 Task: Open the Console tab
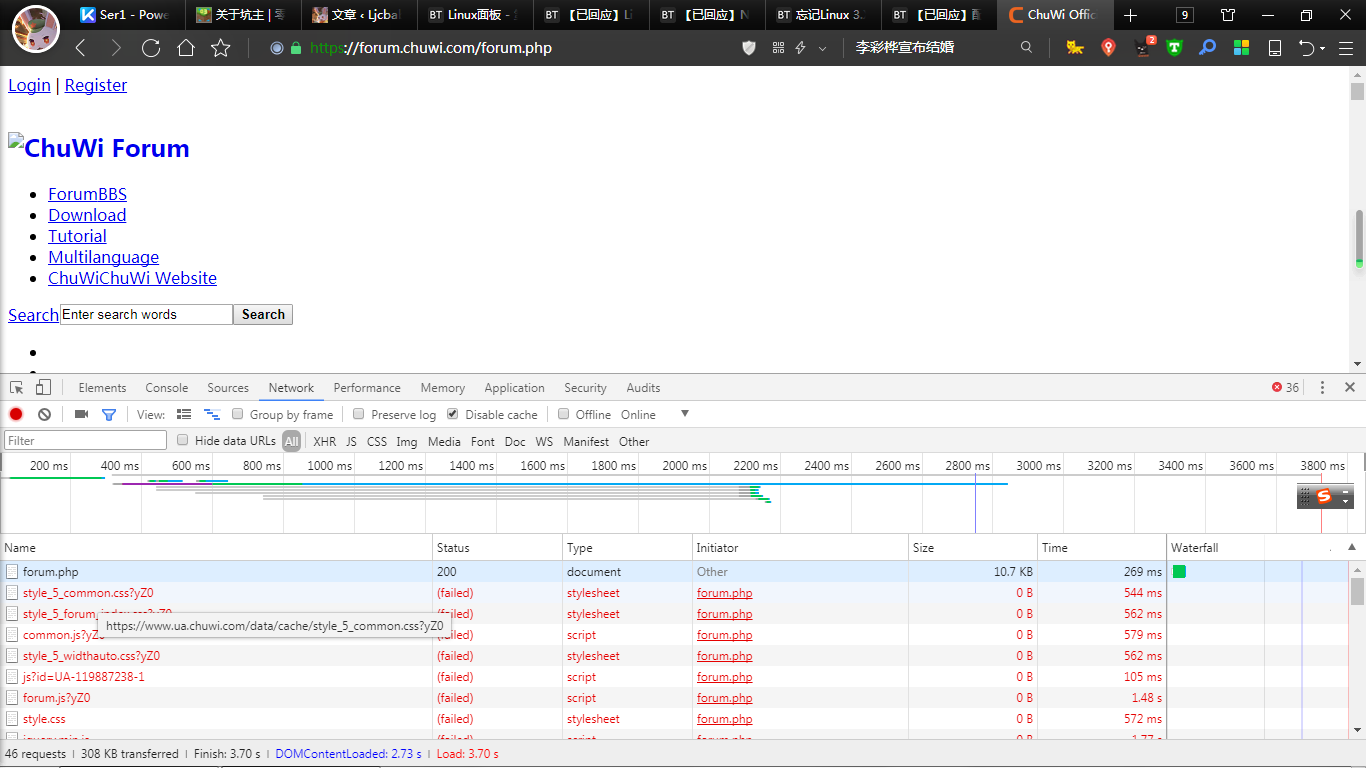167,388
